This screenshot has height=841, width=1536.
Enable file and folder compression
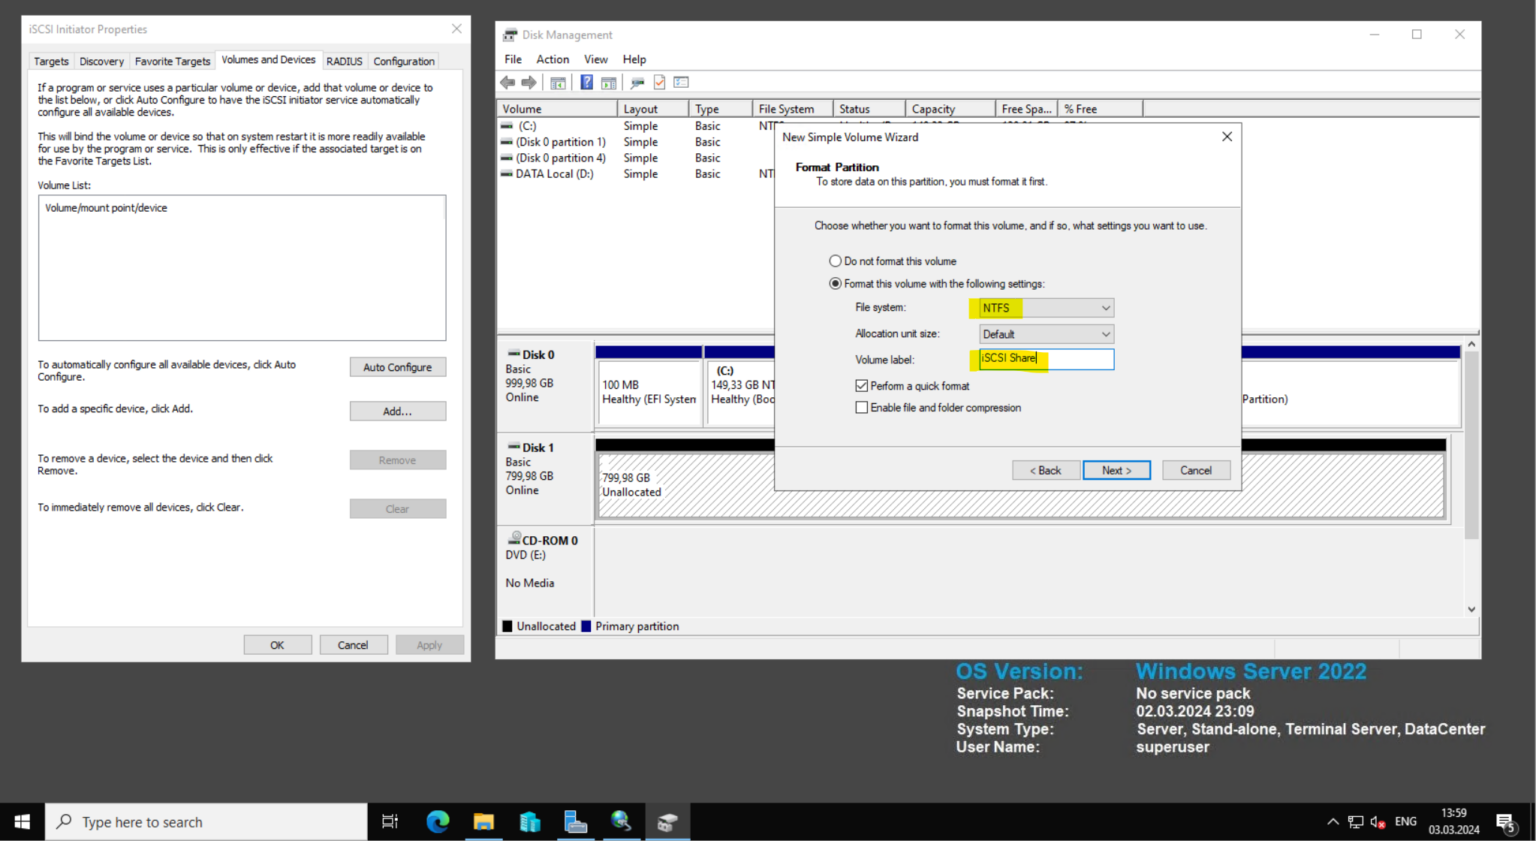862,407
